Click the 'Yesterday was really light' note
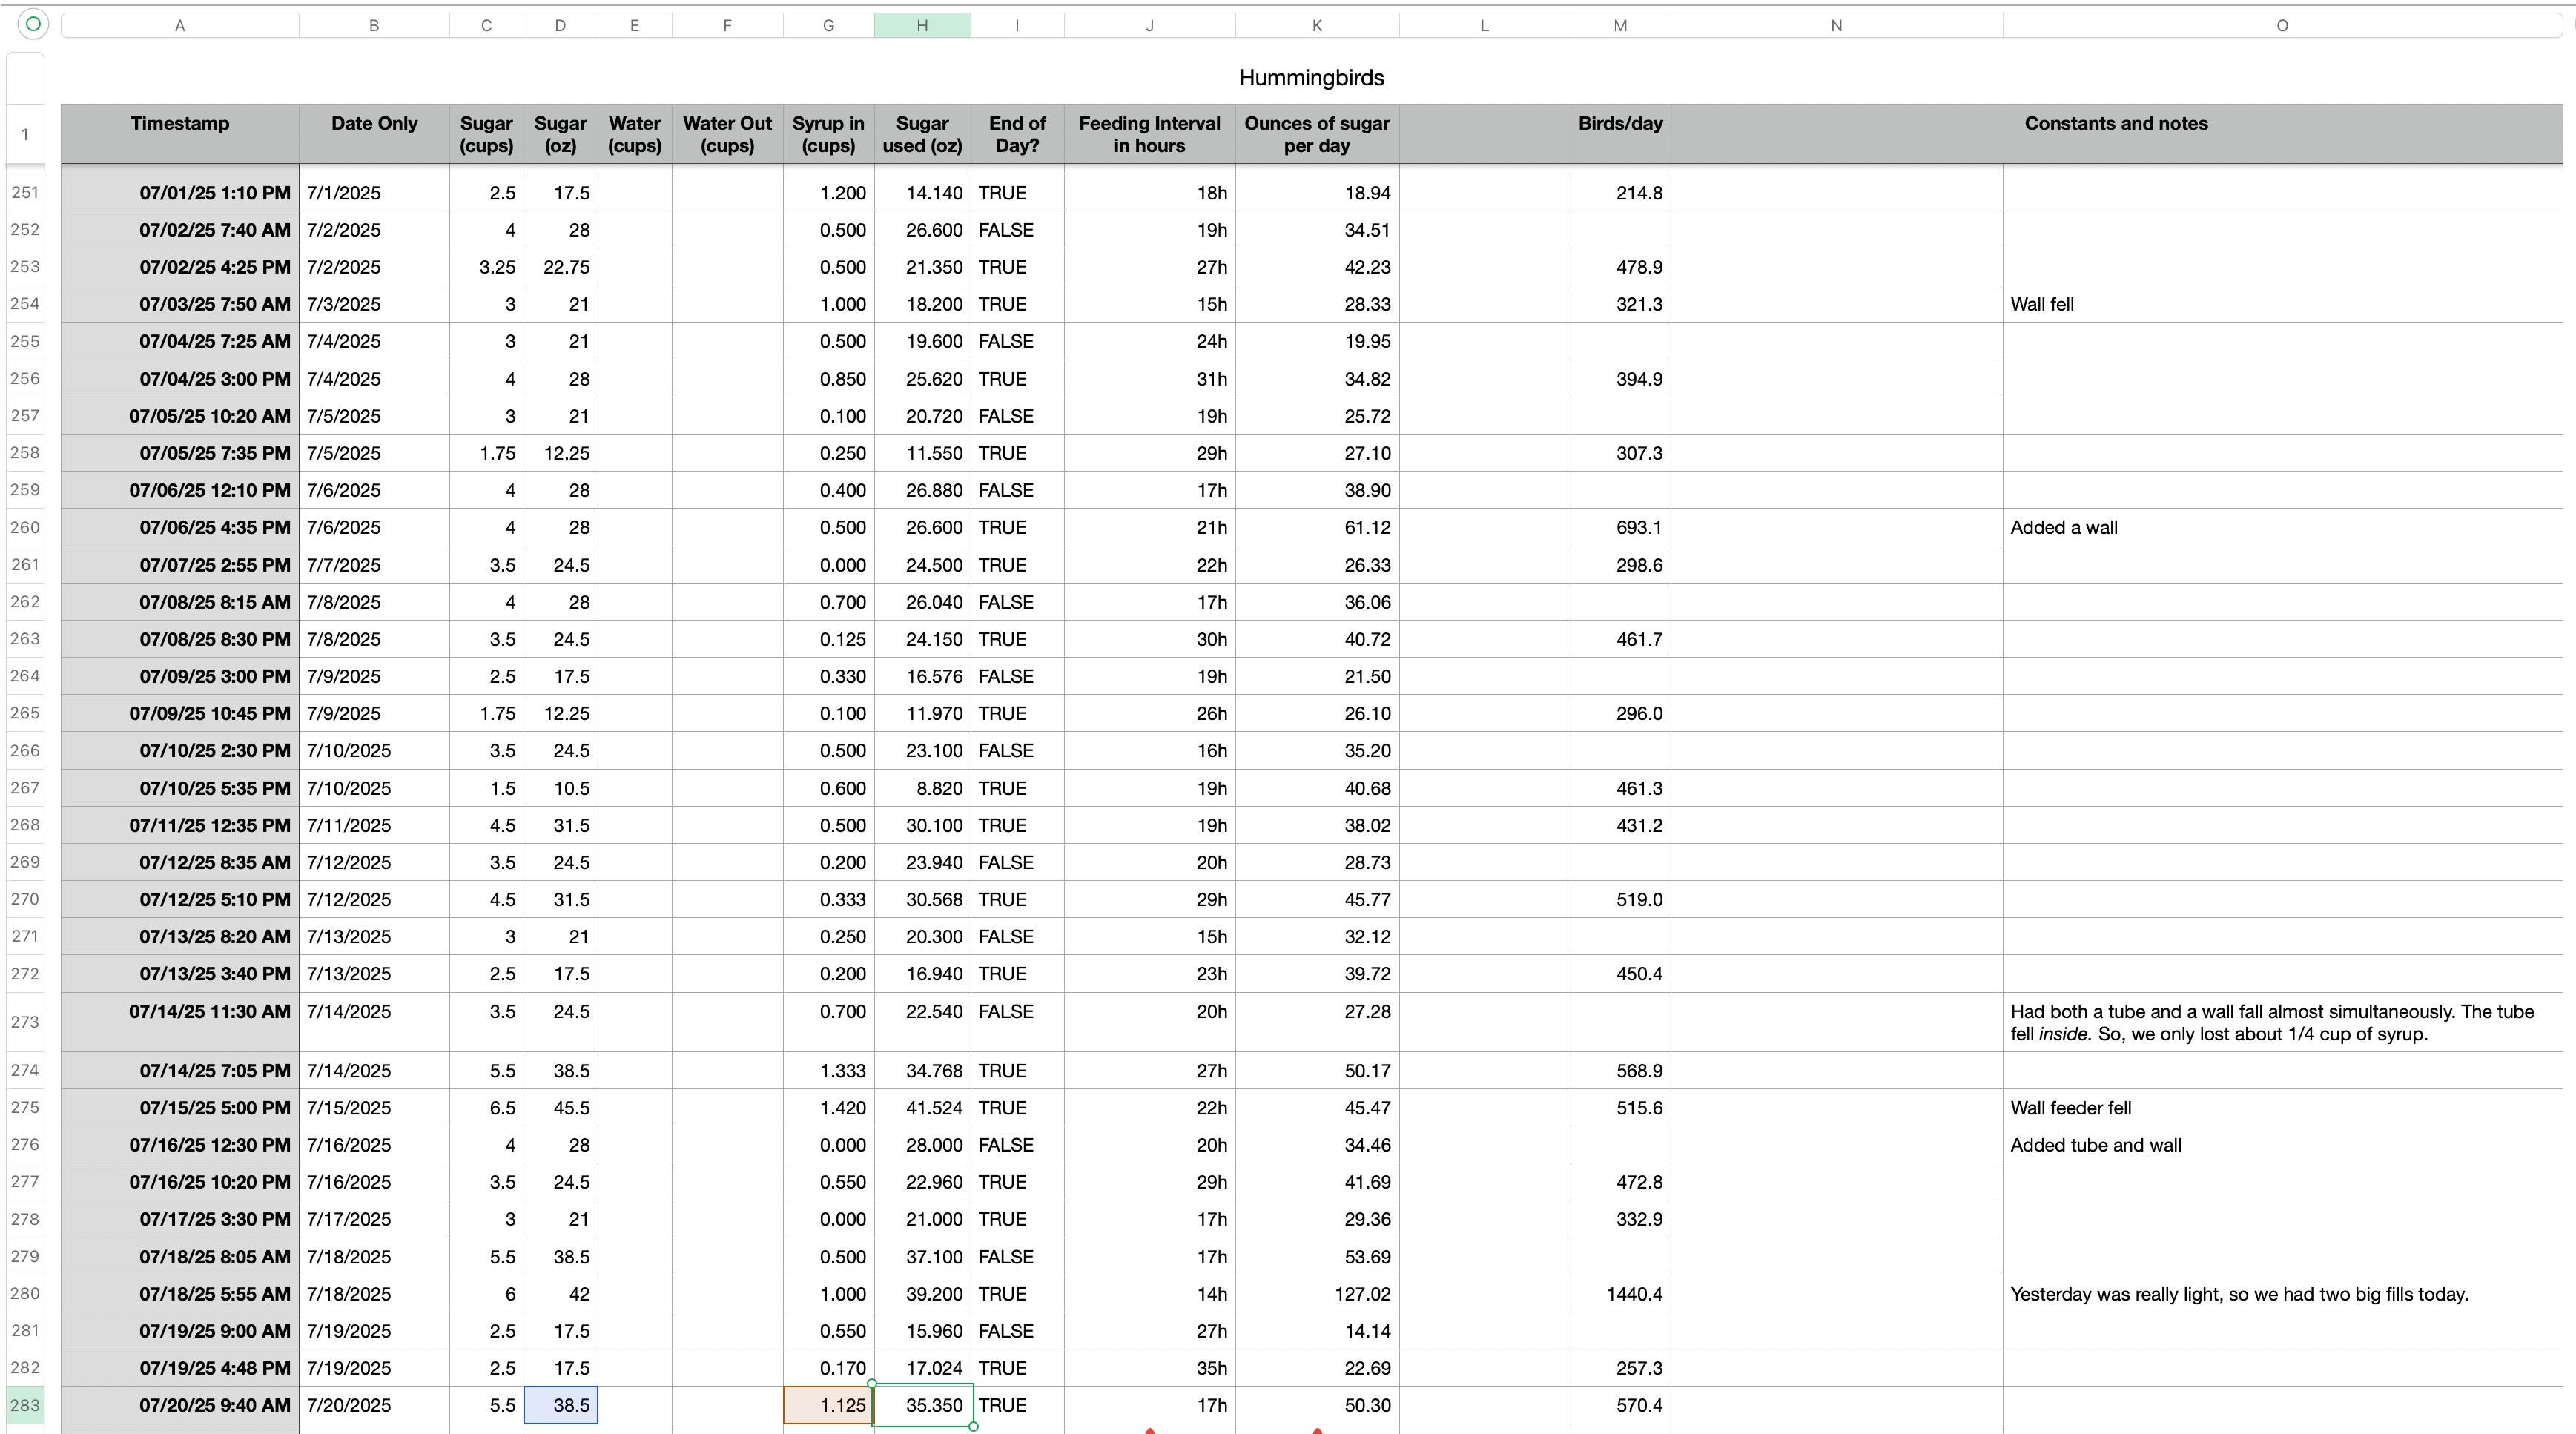This screenshot has height=1434, width=2576. click(2282, 1294)
